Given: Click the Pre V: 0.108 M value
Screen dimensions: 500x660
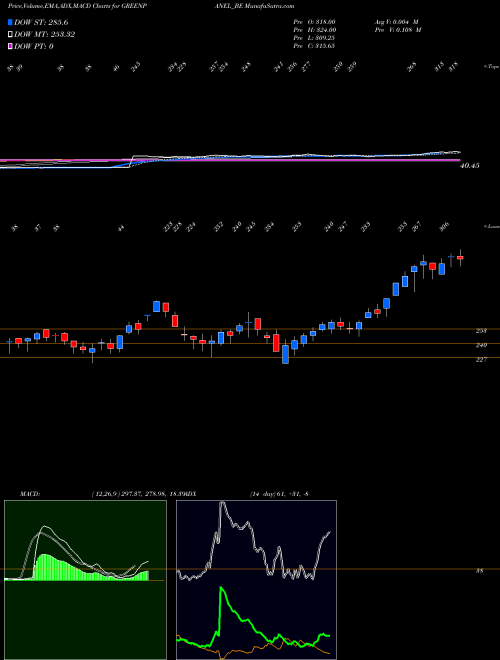Looking at the screenshot, I should pyautogui.click(x=397, y=30).
